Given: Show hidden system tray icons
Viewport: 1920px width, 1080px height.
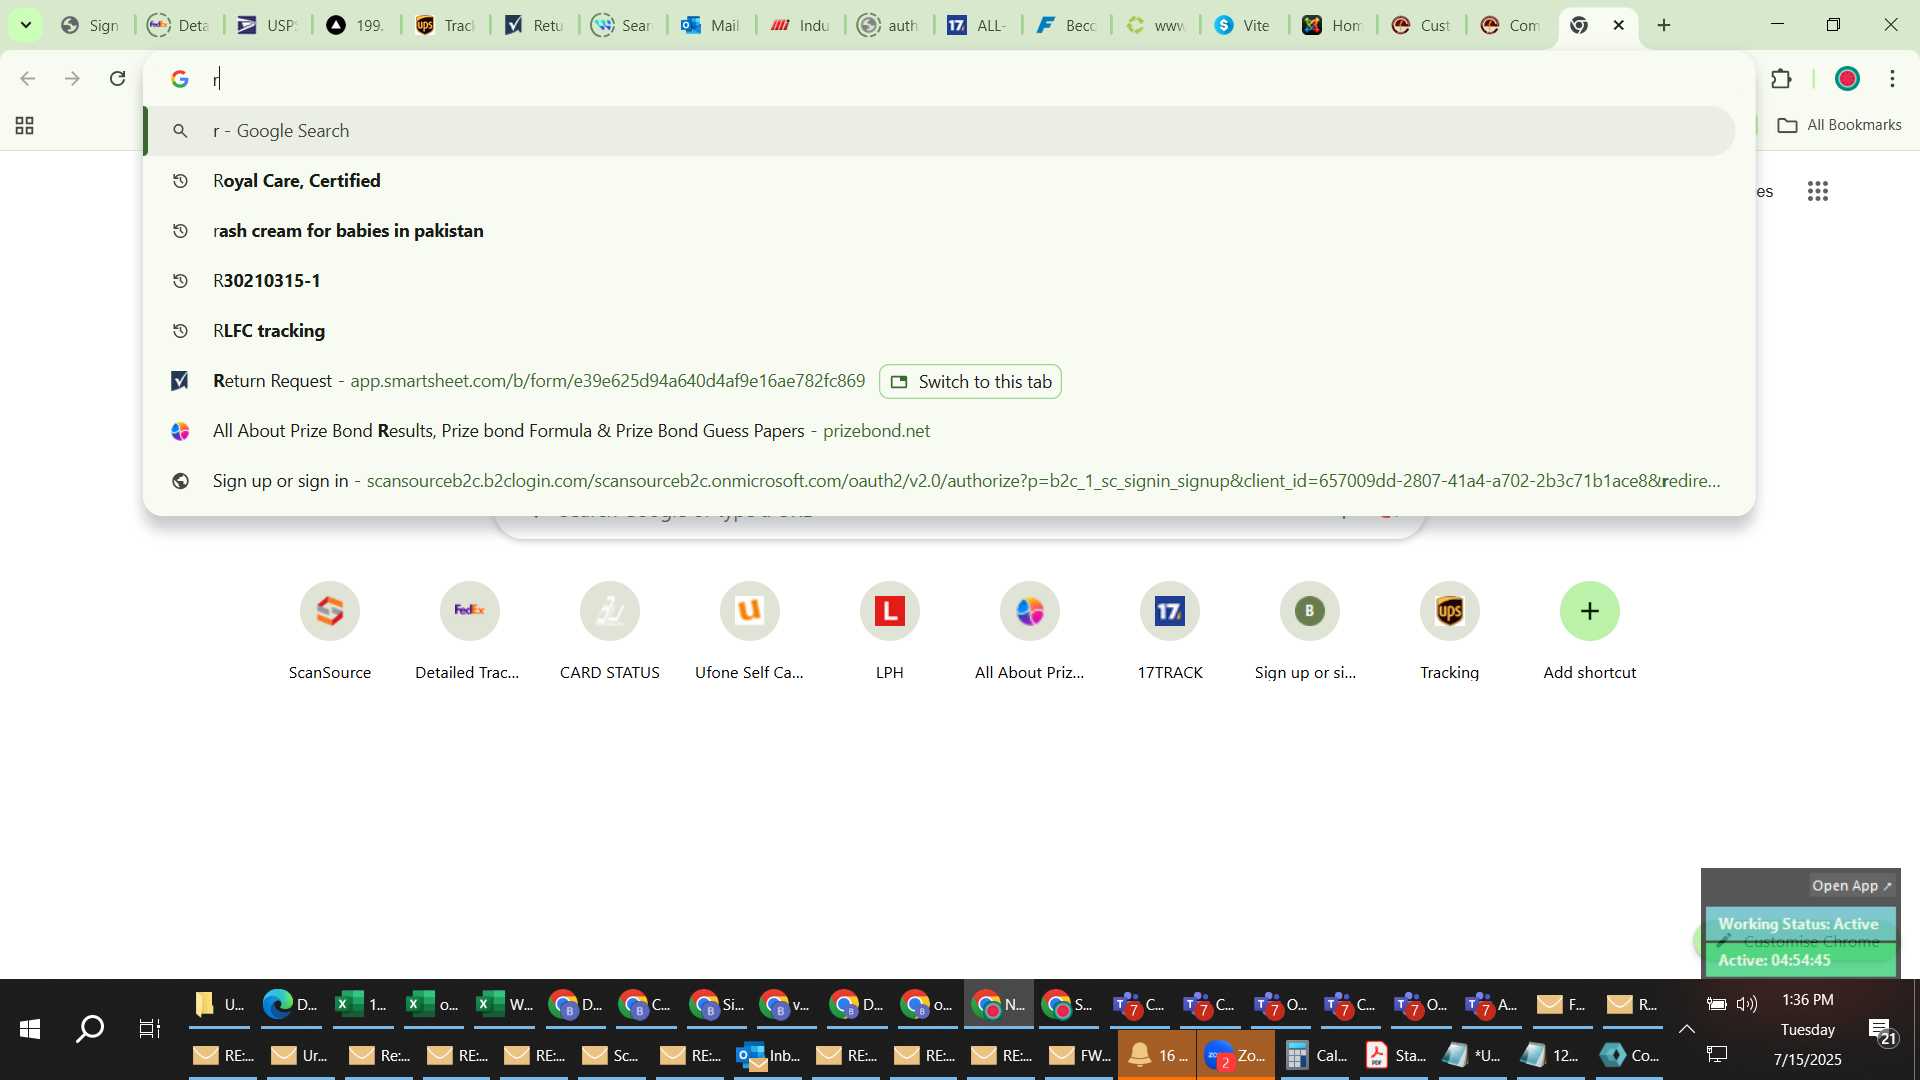Looking at the screenshot, I should coord(1687,1029).
